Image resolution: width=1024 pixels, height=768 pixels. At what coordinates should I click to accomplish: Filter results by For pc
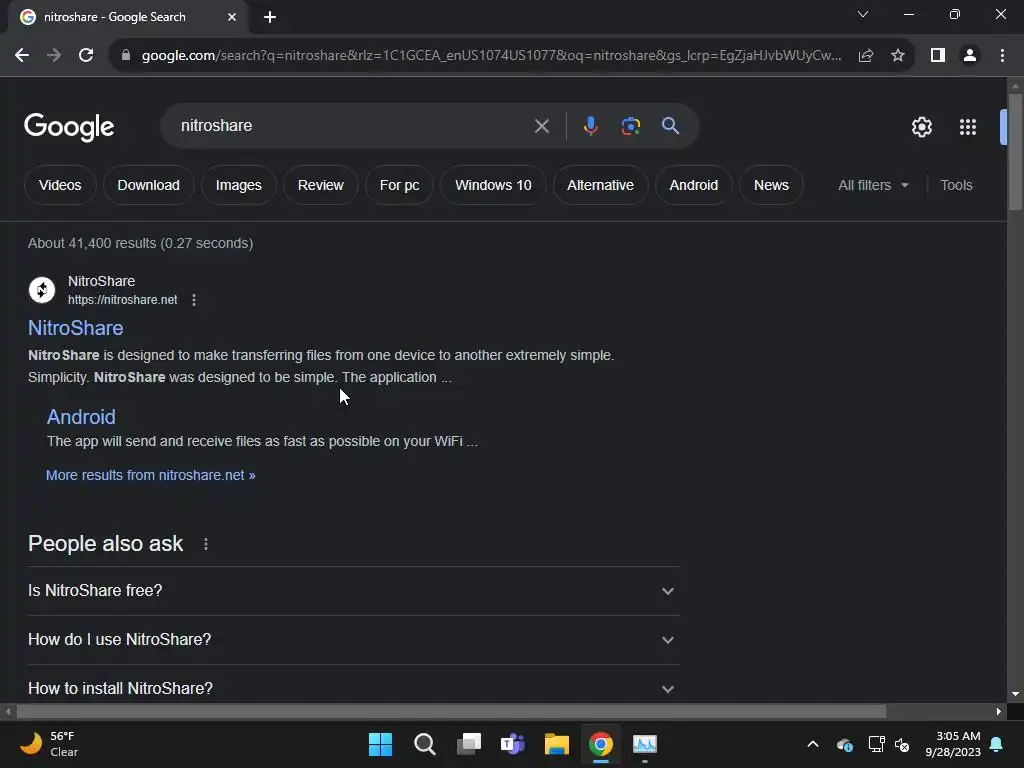399,185
